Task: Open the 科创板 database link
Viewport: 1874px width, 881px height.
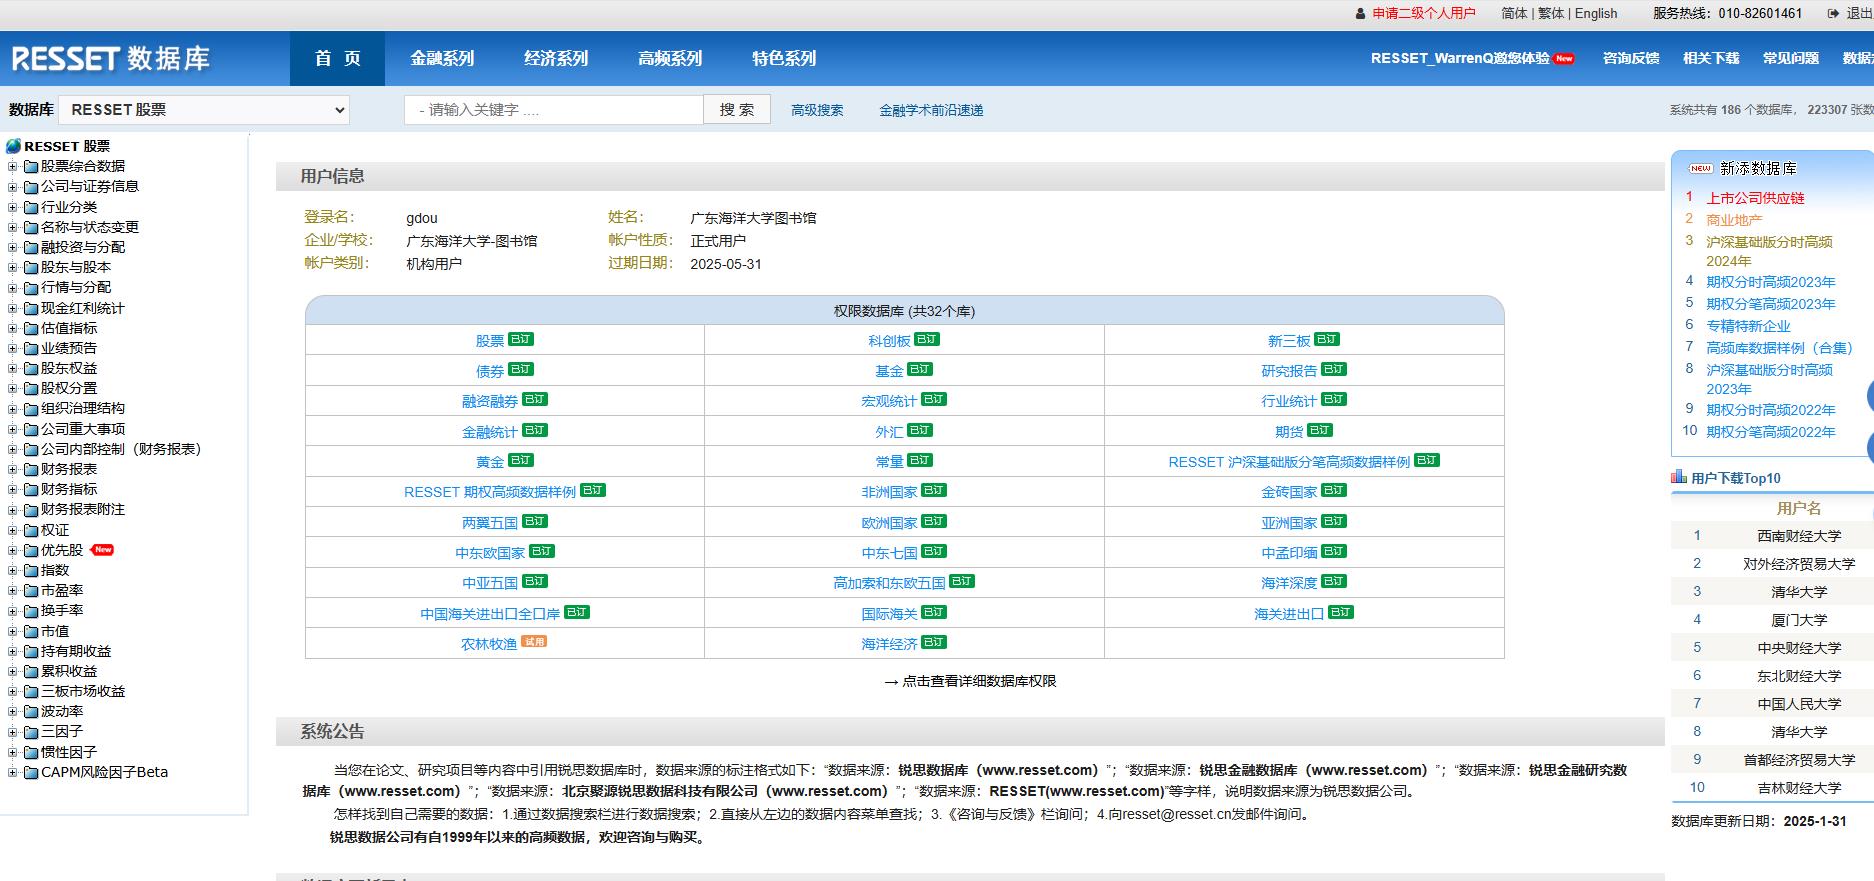Action: 889,341
